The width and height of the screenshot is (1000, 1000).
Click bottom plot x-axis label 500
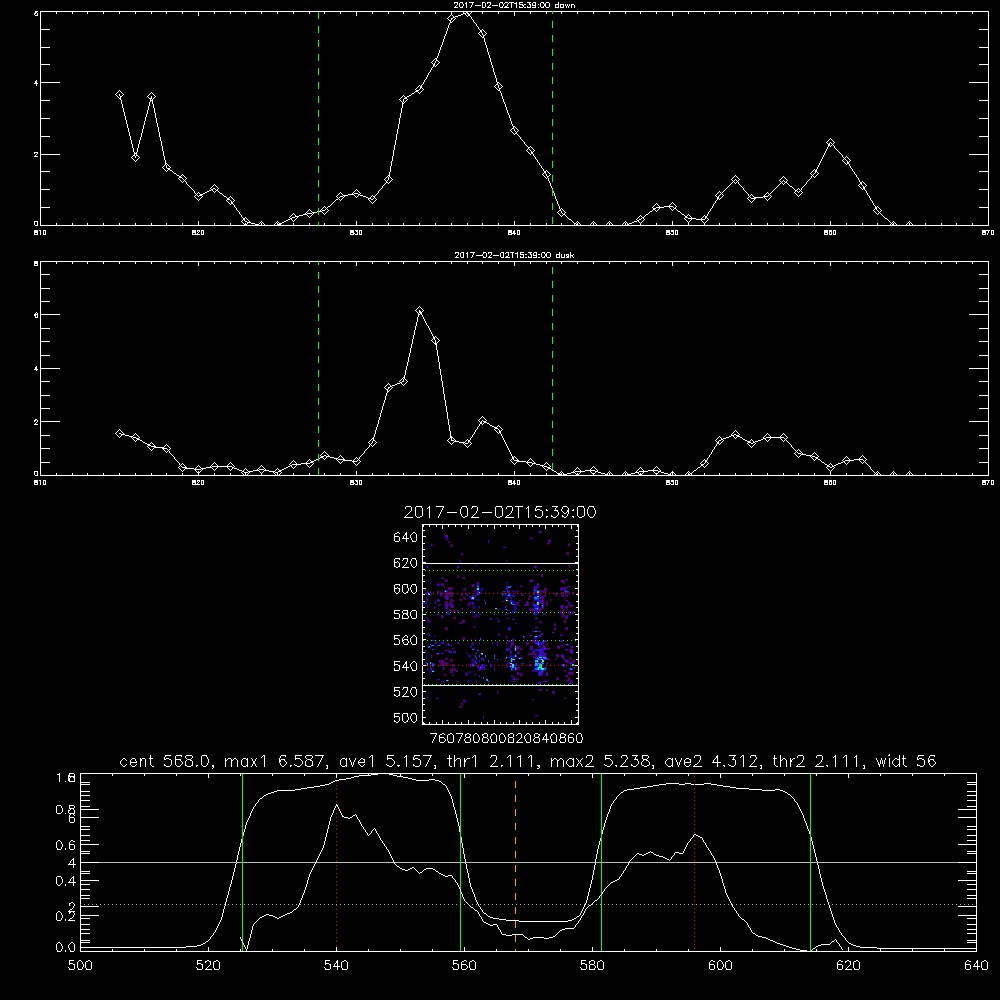coord(80,966)
